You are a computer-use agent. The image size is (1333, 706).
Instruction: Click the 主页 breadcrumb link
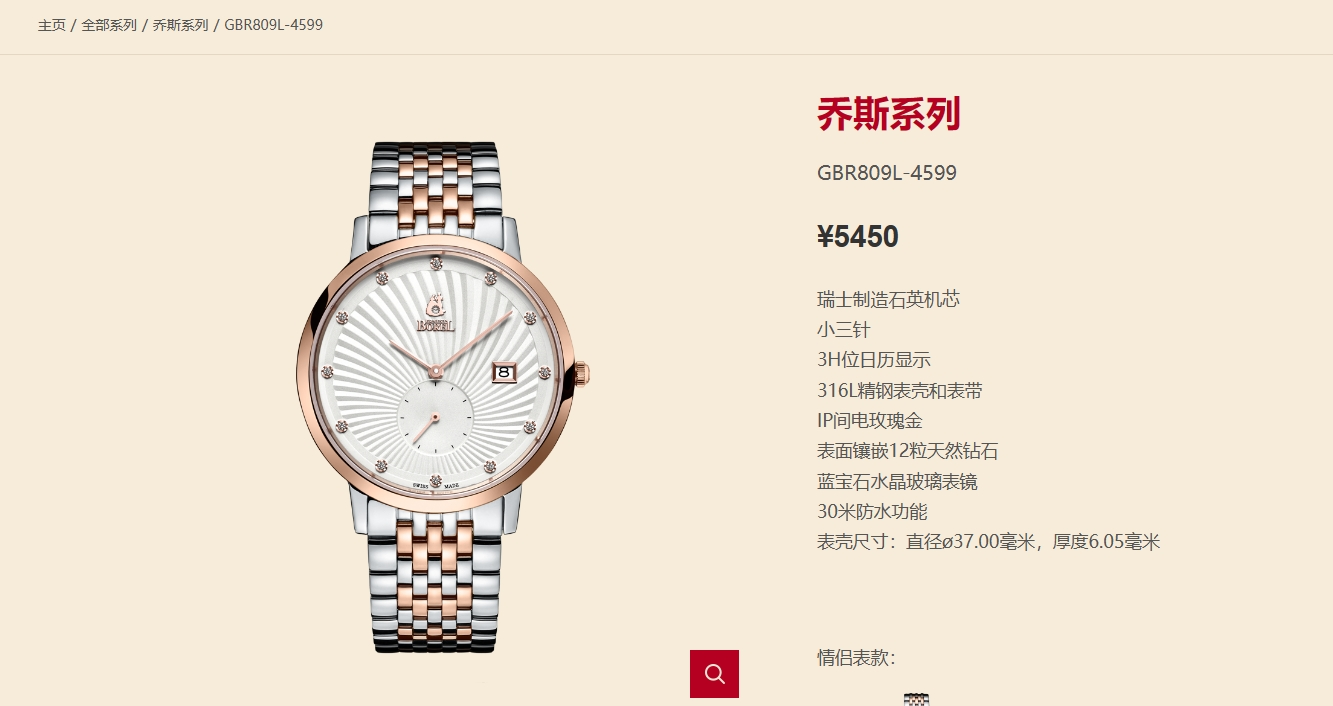click(52, 25)
